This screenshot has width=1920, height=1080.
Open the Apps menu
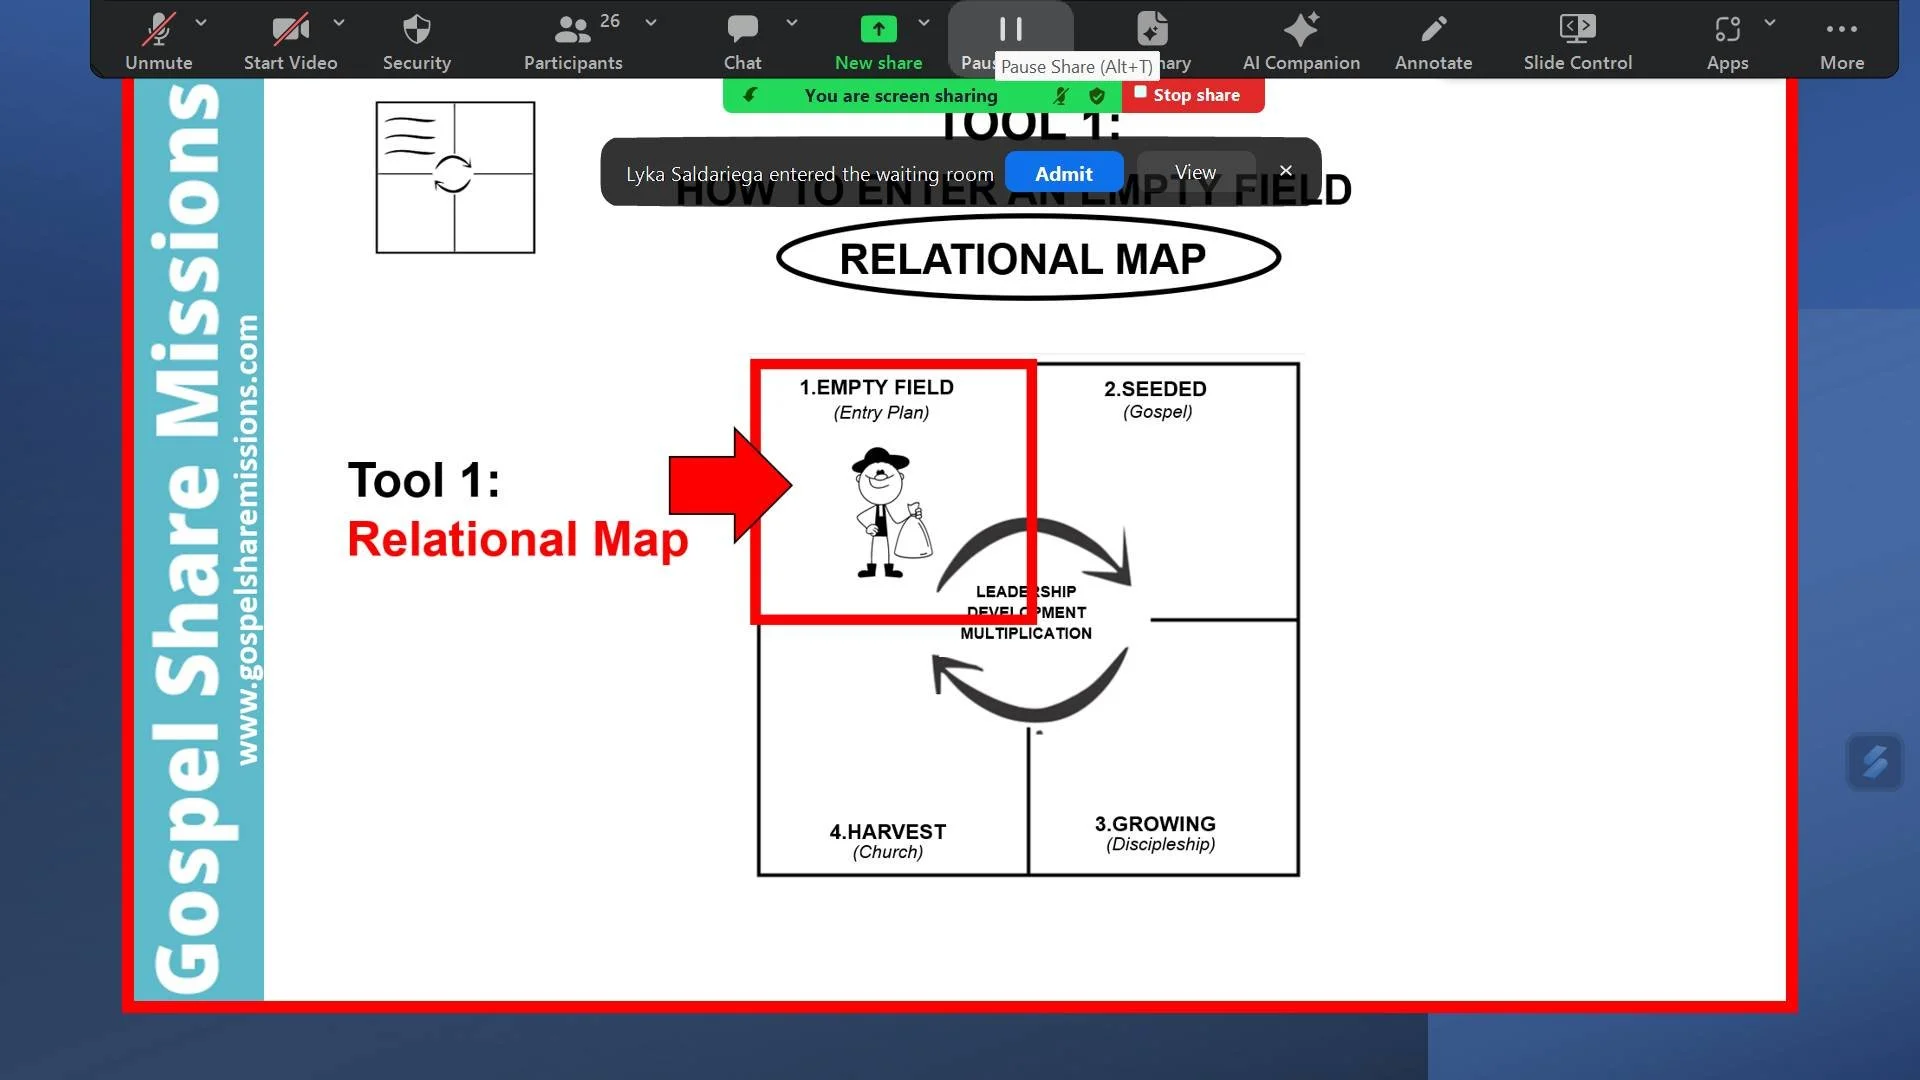1727,40
